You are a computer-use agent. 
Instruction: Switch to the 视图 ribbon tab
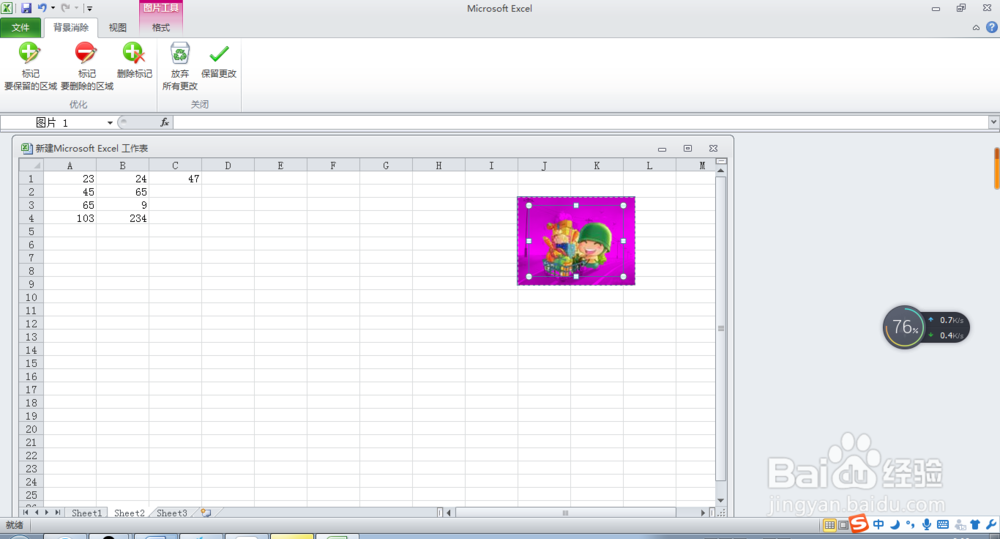[x=117, y=27]
